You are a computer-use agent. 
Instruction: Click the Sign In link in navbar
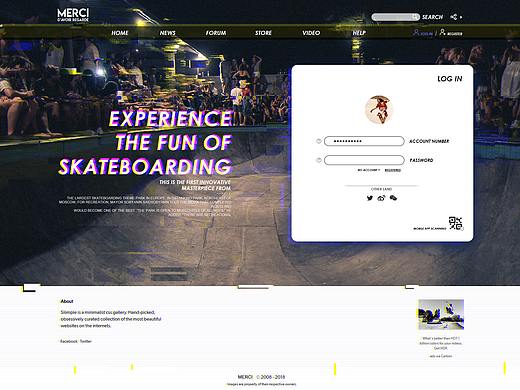click(427, 34)
